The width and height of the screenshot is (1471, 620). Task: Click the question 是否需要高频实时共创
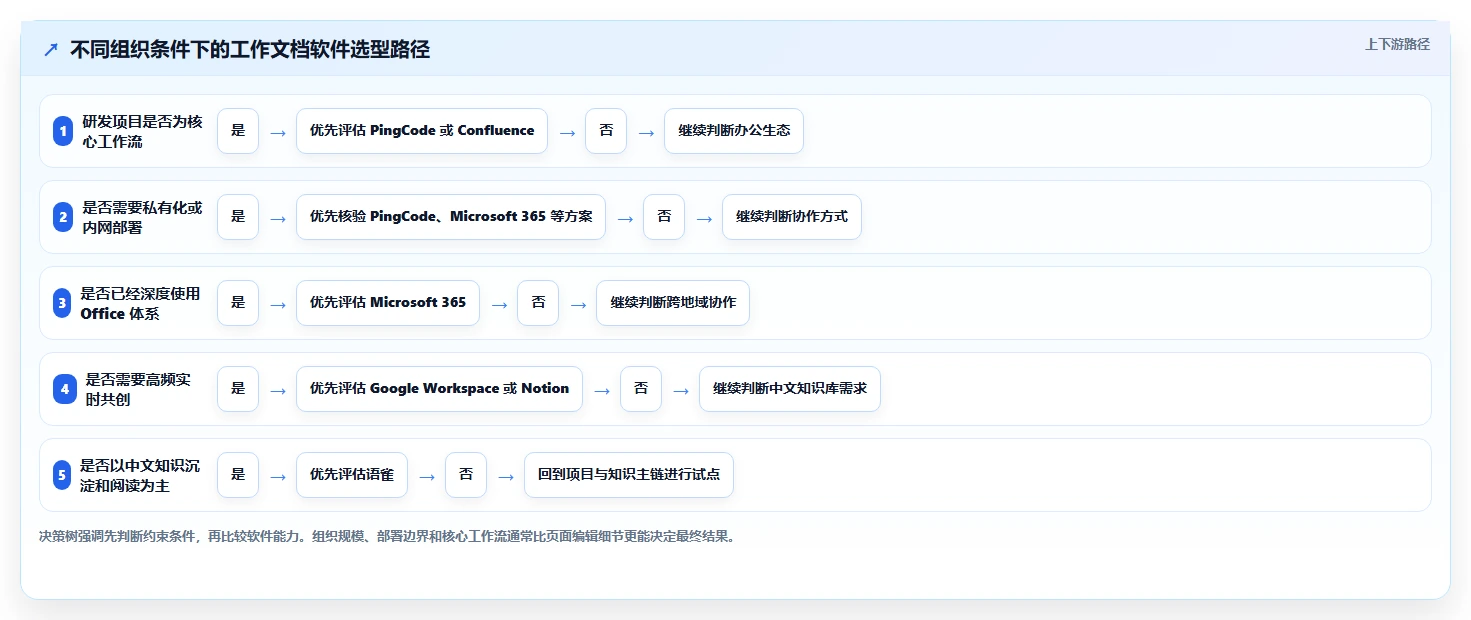tap(138, 389)
